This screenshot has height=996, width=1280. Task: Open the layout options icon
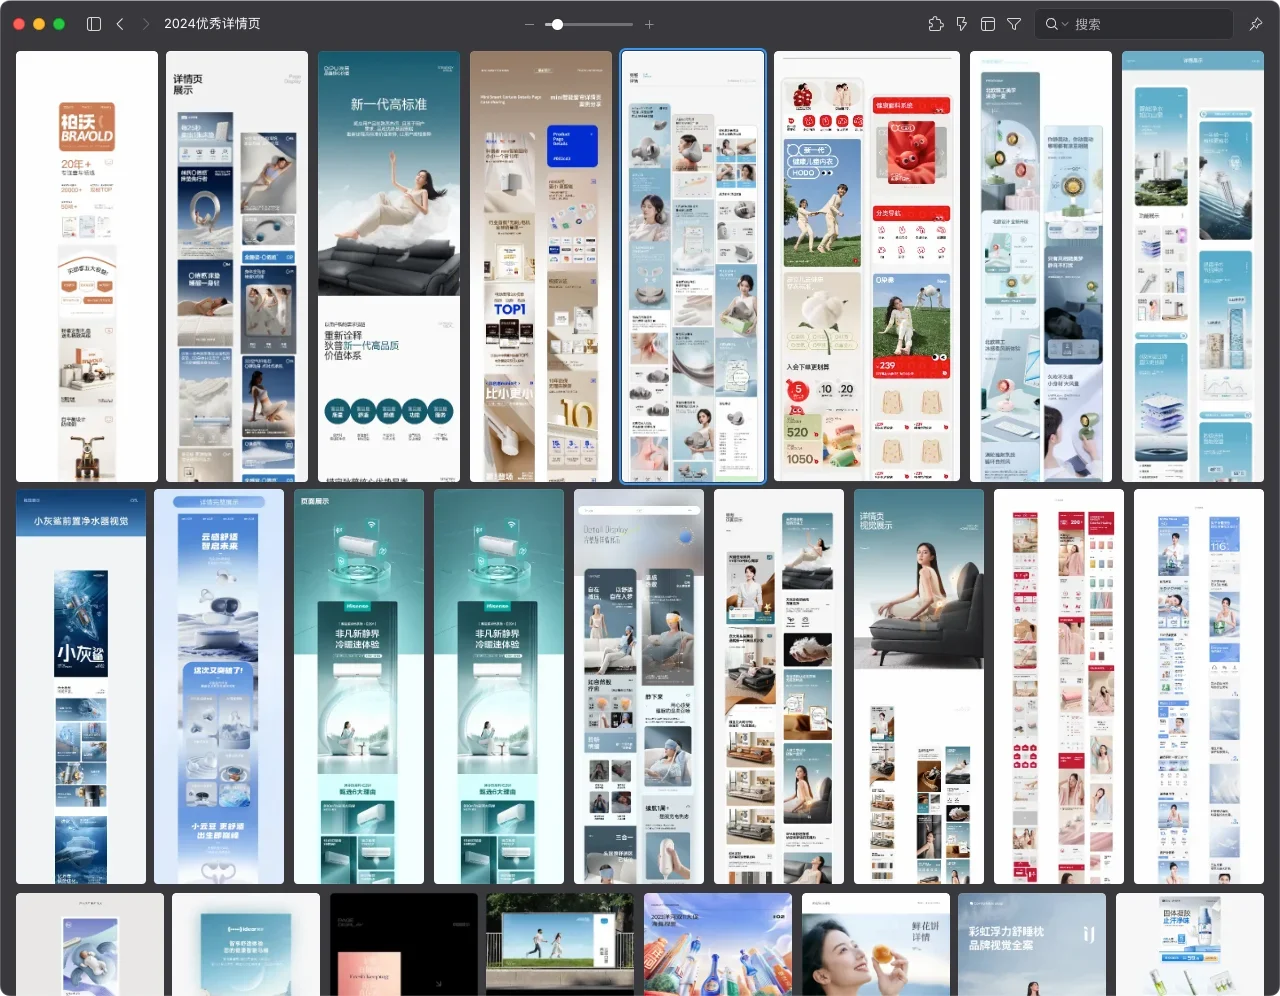click(988, 24)
